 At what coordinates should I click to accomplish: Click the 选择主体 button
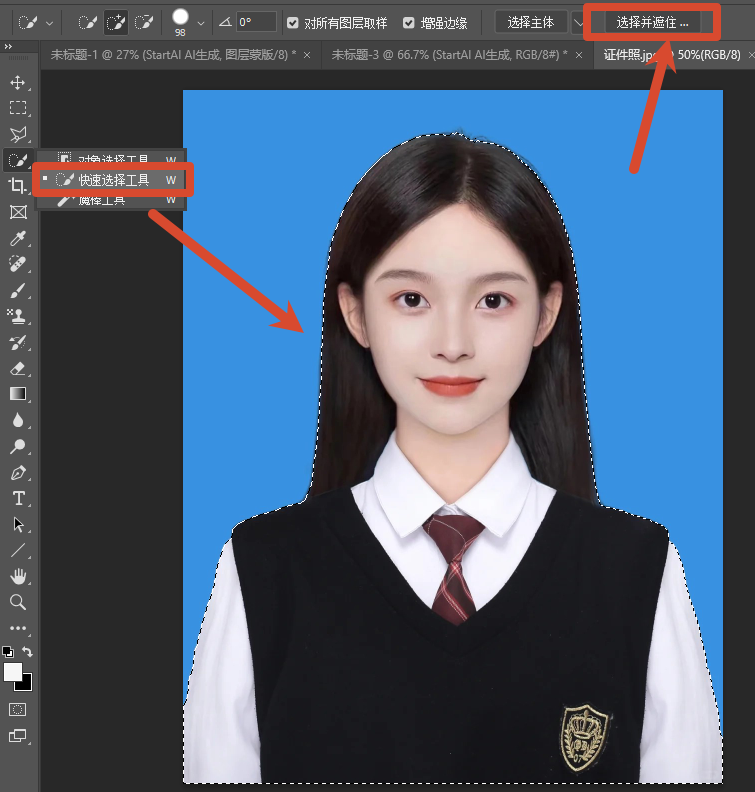[531, 23]
